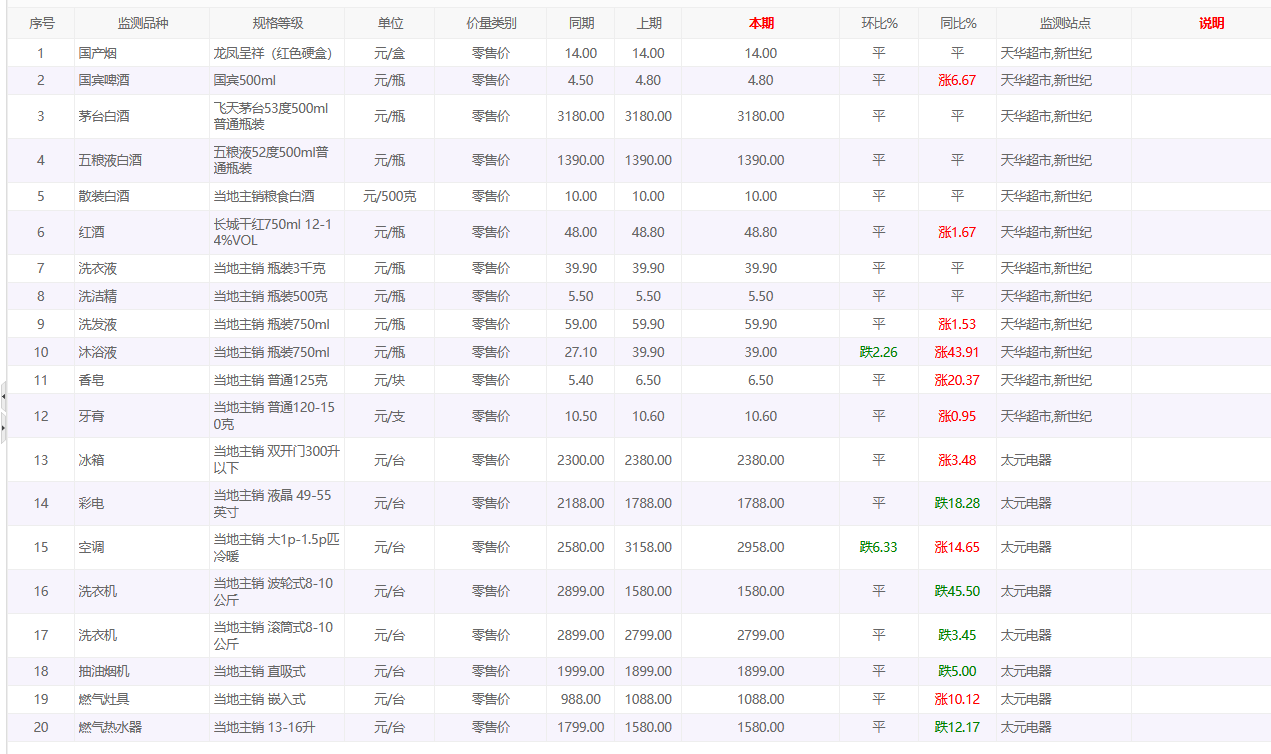
Task: Click the right-pointing expand arrow on the splitter
Action: [x=3, y=427]
